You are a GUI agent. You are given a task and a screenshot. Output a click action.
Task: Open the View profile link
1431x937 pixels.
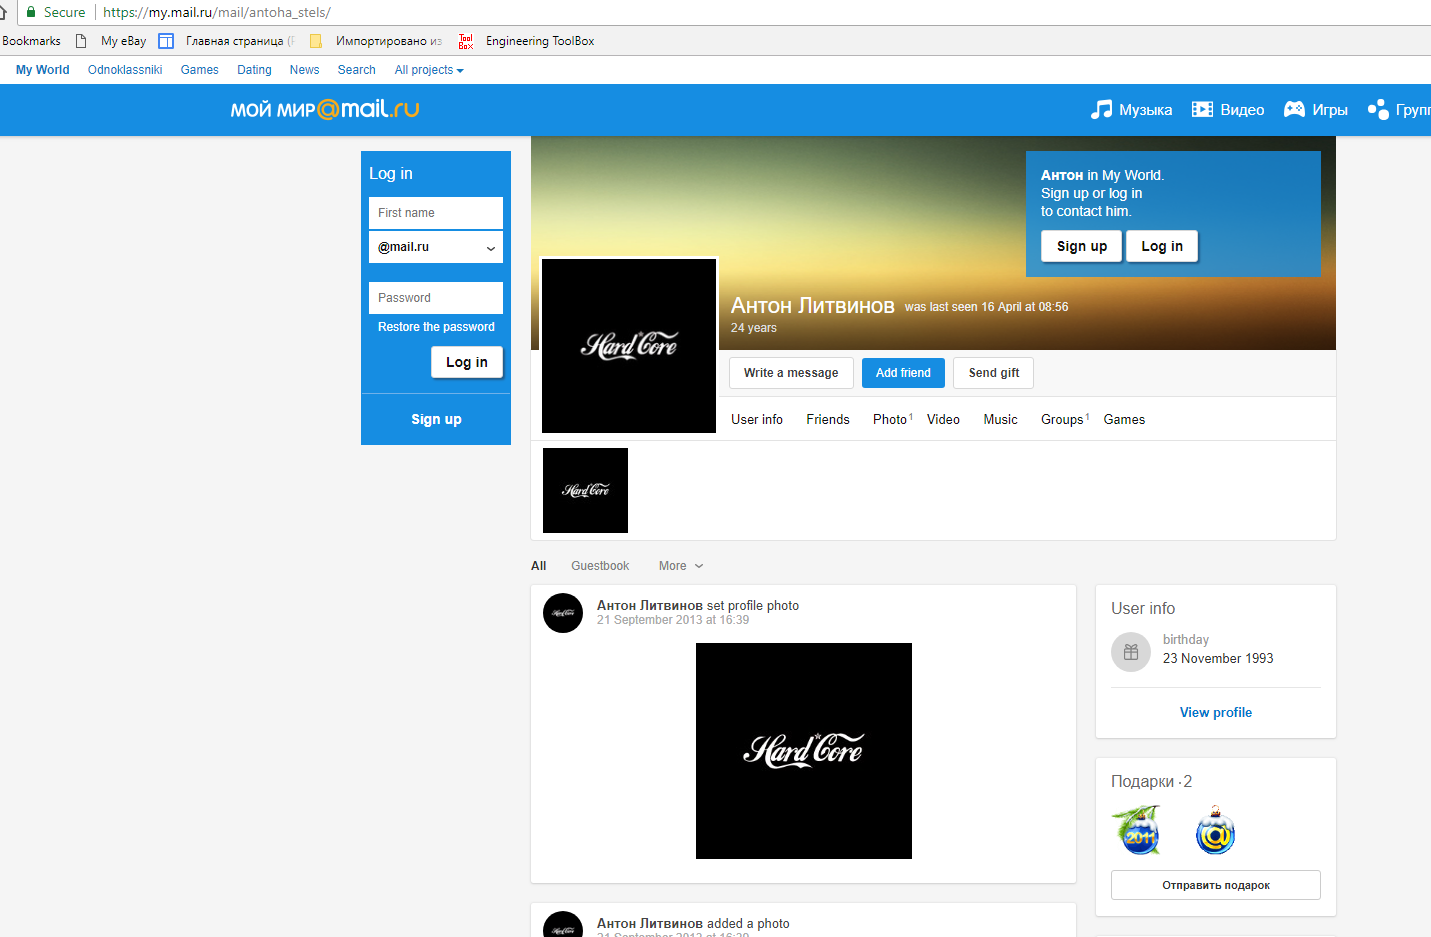click(x=1216, y=712)
